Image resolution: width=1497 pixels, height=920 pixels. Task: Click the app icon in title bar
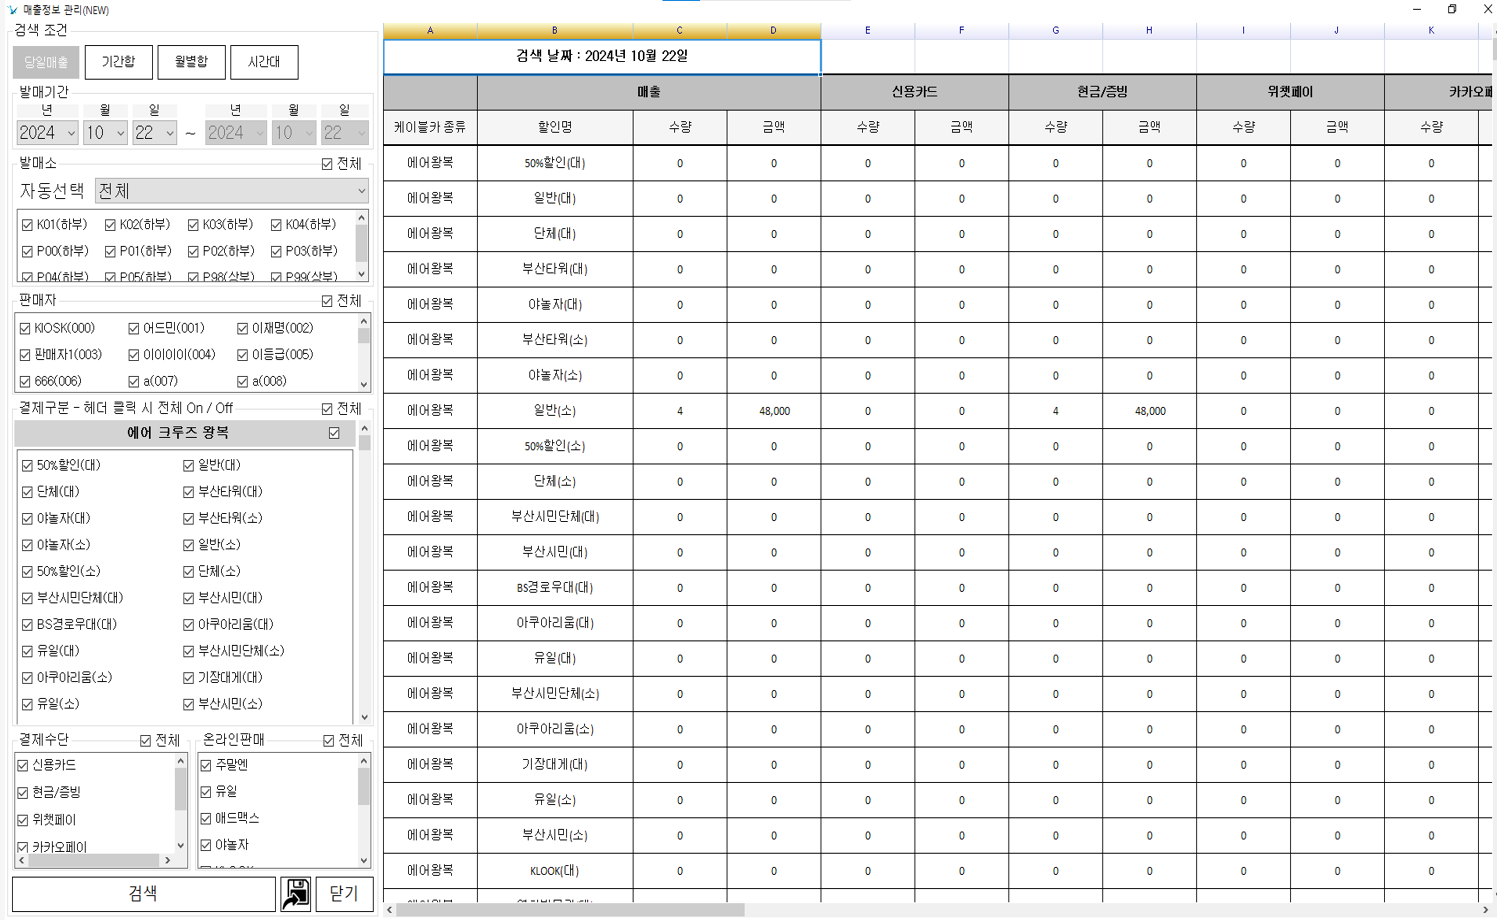(x=12, y=10)
